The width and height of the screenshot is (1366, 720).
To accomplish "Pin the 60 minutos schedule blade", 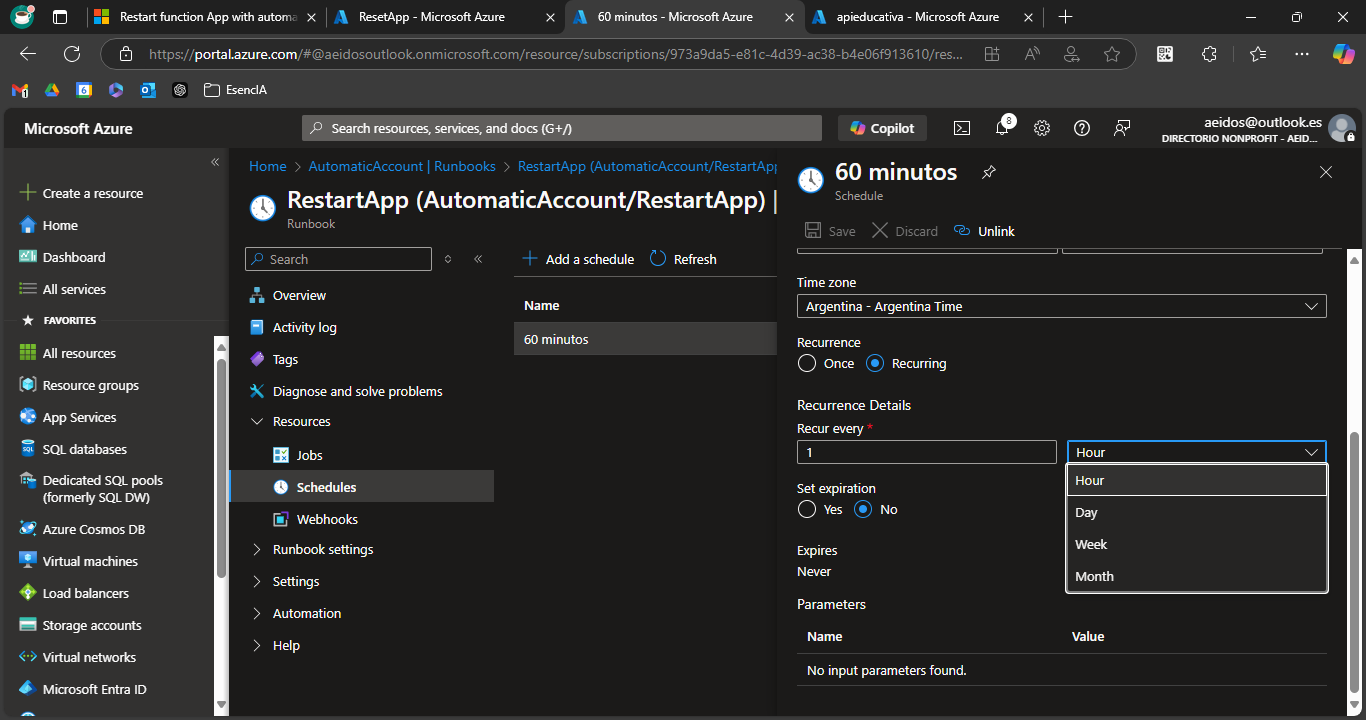I will (988, 172).
